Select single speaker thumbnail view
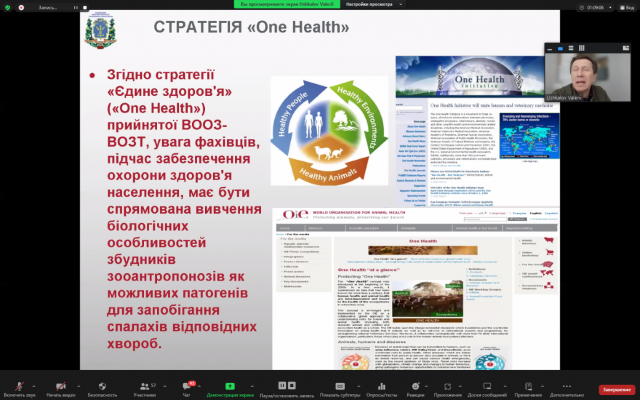The image size is (640, 400). pyautogui.click(x=560, y=48)
